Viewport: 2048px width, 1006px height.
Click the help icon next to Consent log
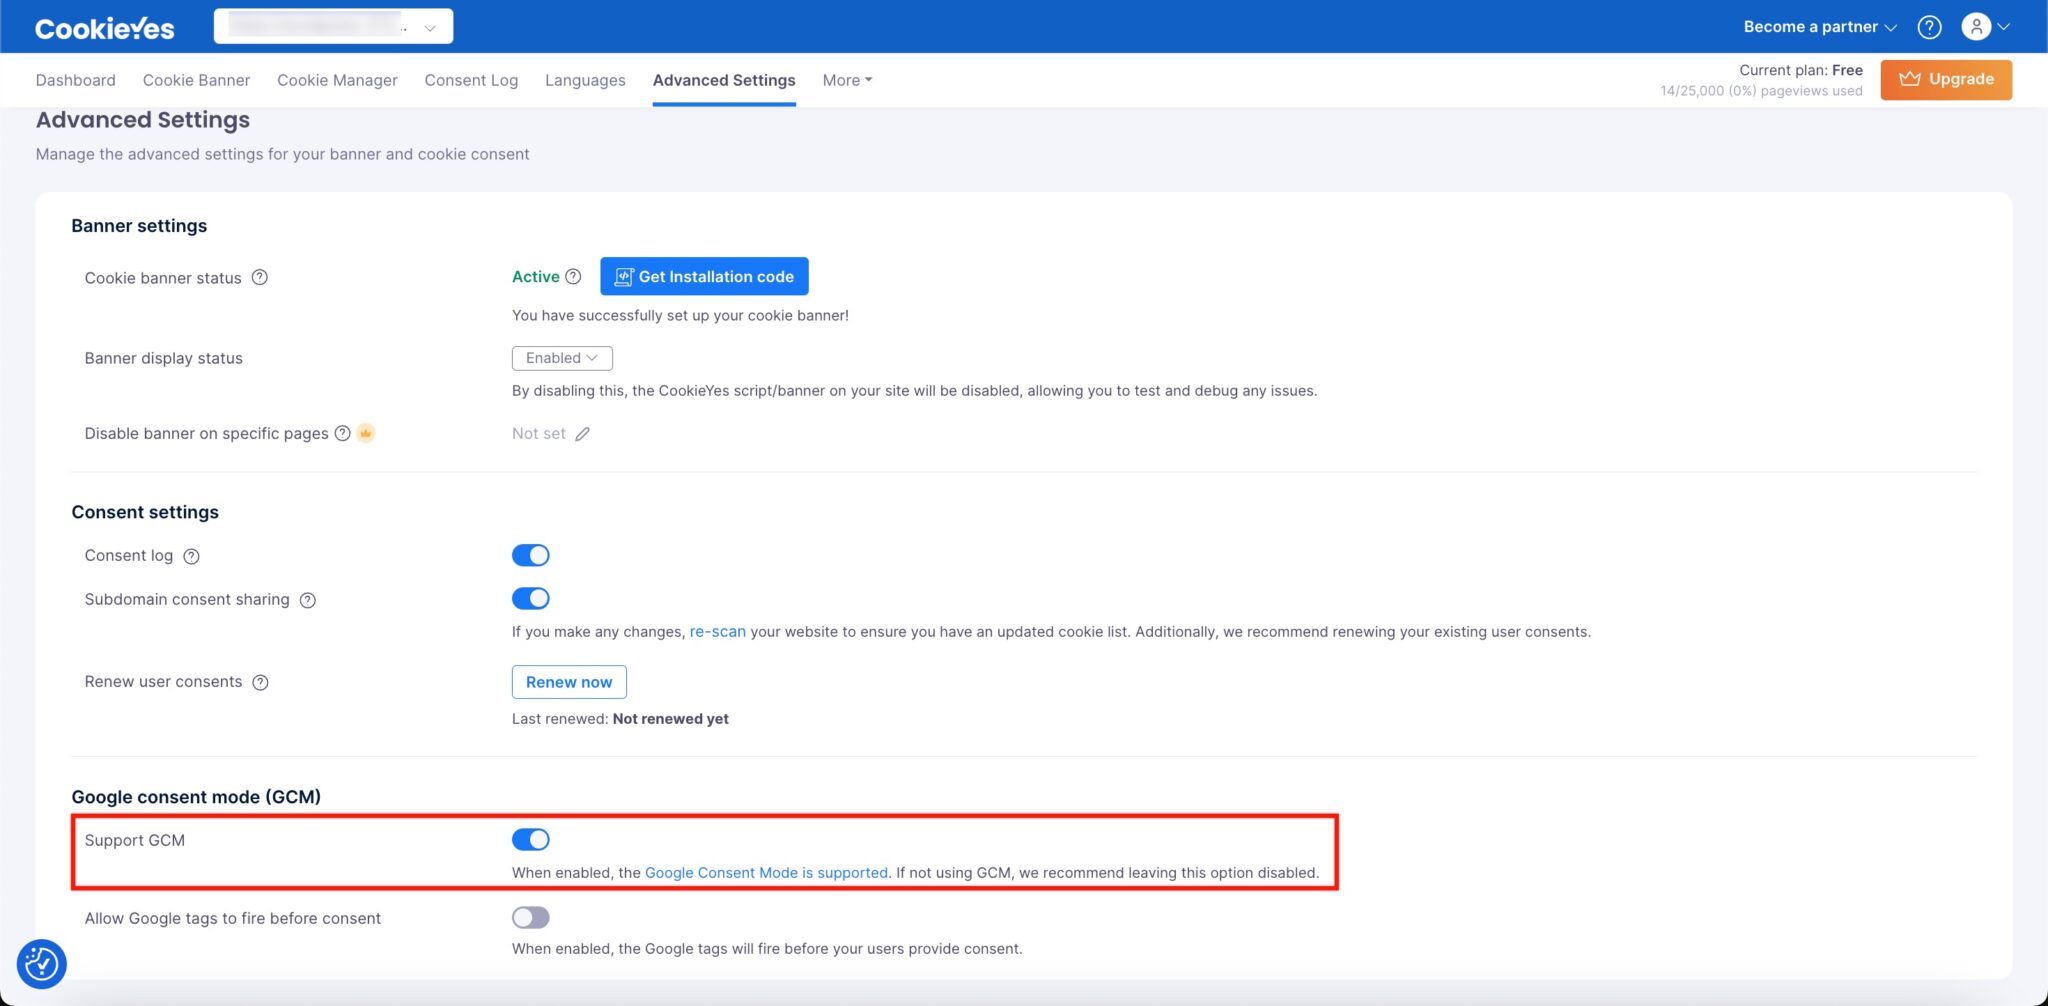pyautogui.click(x=192, y=556)
